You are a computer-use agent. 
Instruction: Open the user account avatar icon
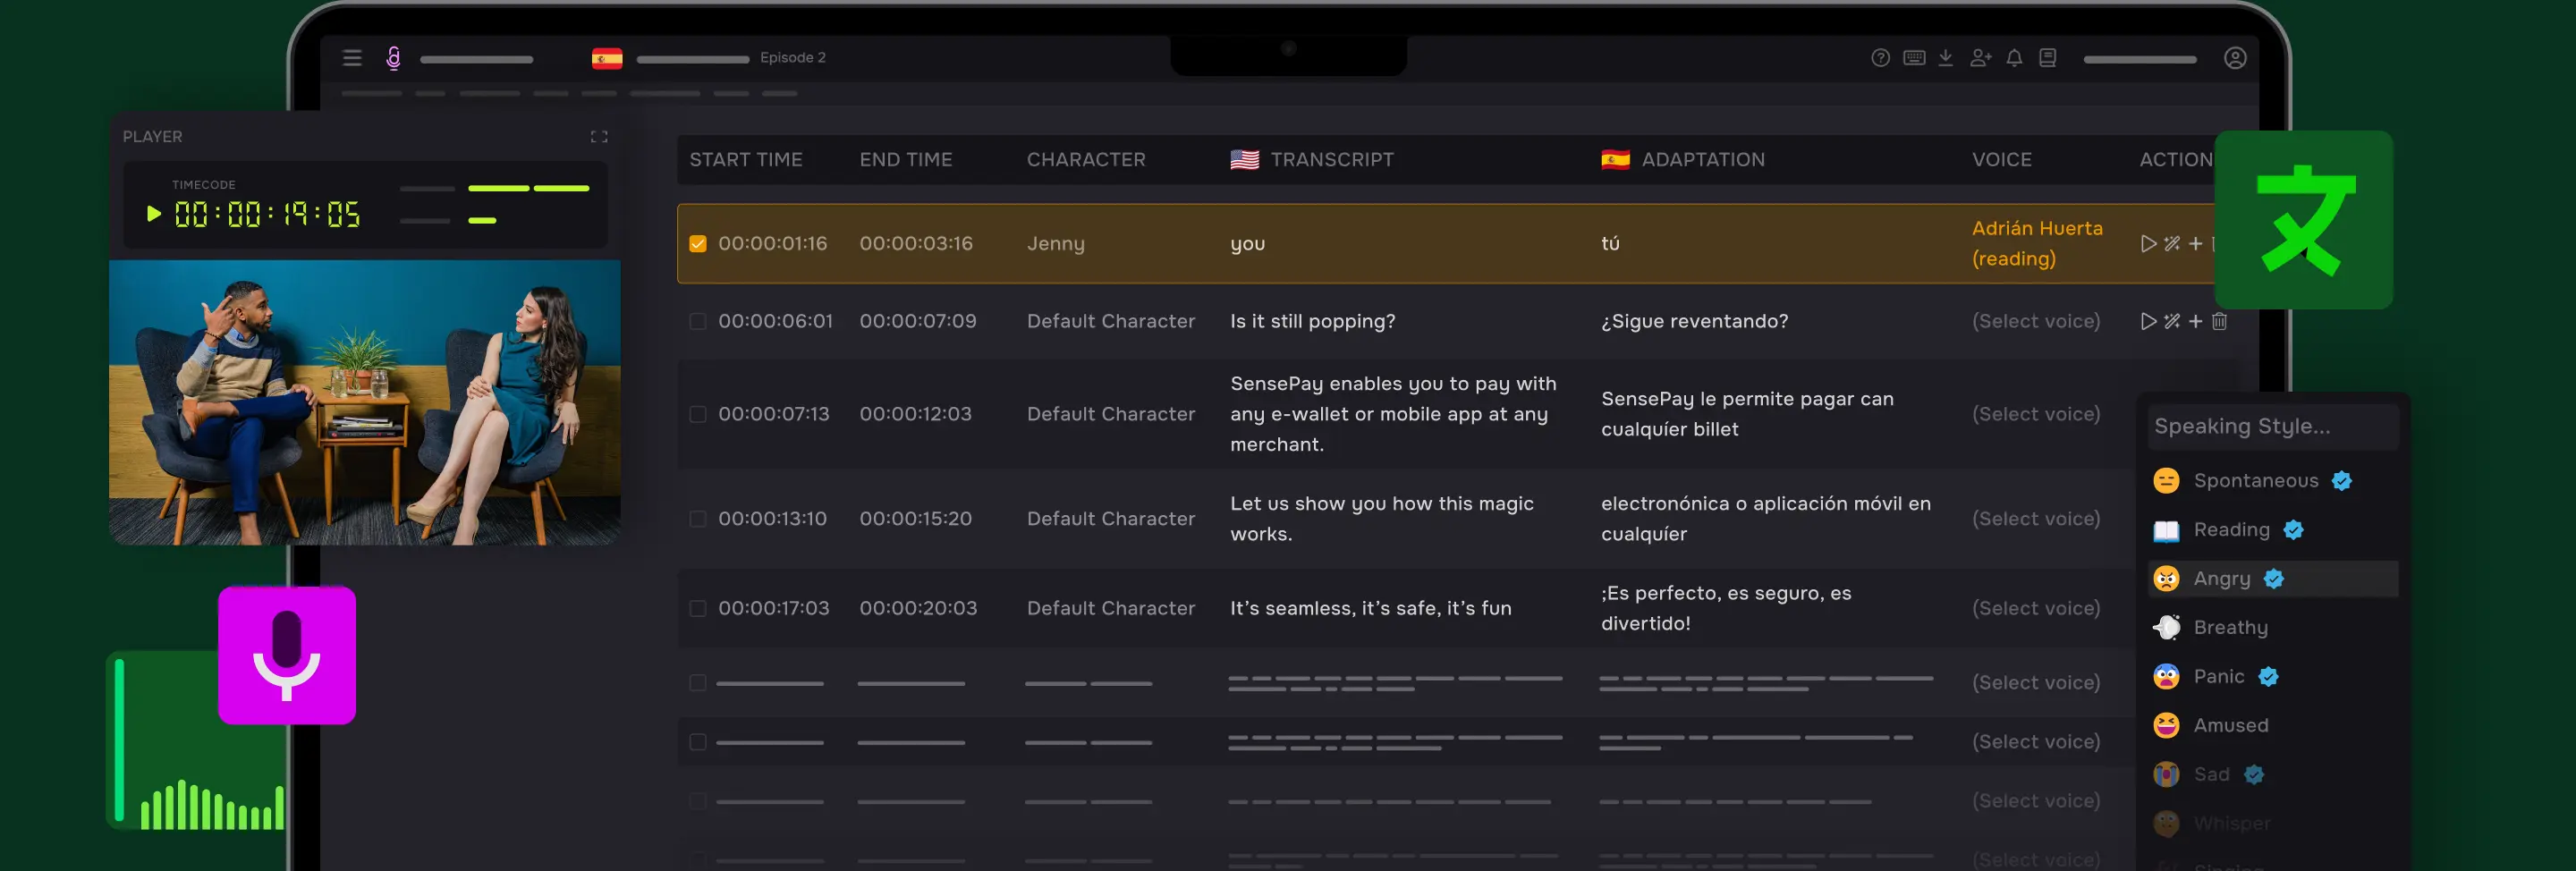pos(2235,58)
